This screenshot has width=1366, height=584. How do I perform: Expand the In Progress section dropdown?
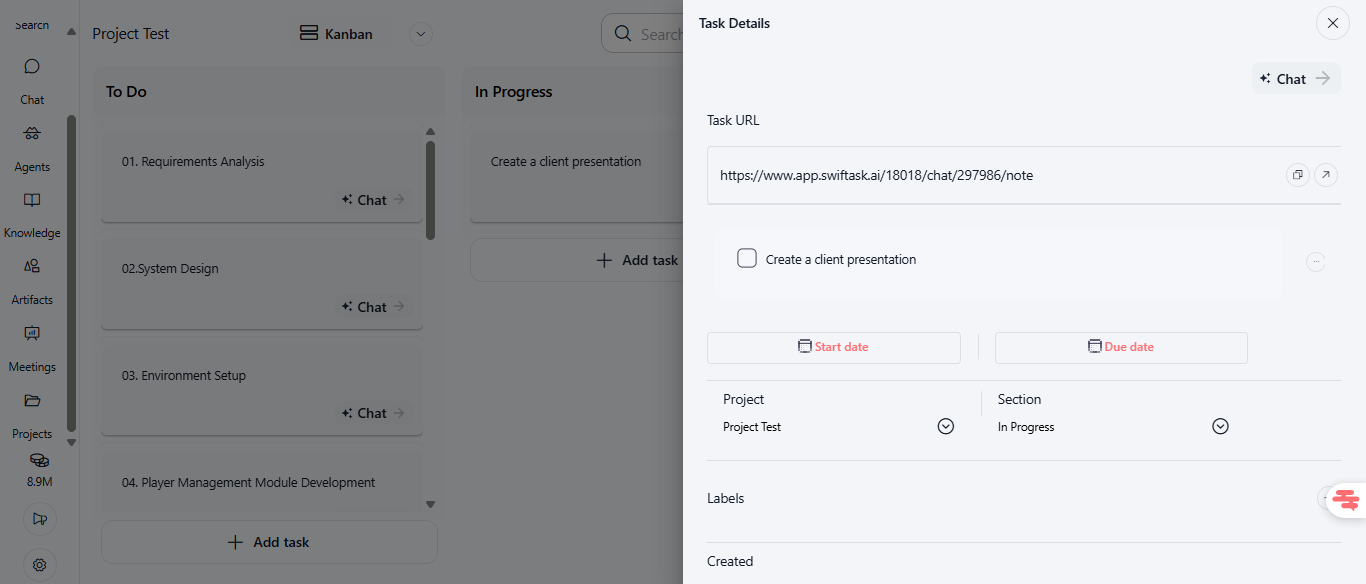click(x=1220, y=427)
